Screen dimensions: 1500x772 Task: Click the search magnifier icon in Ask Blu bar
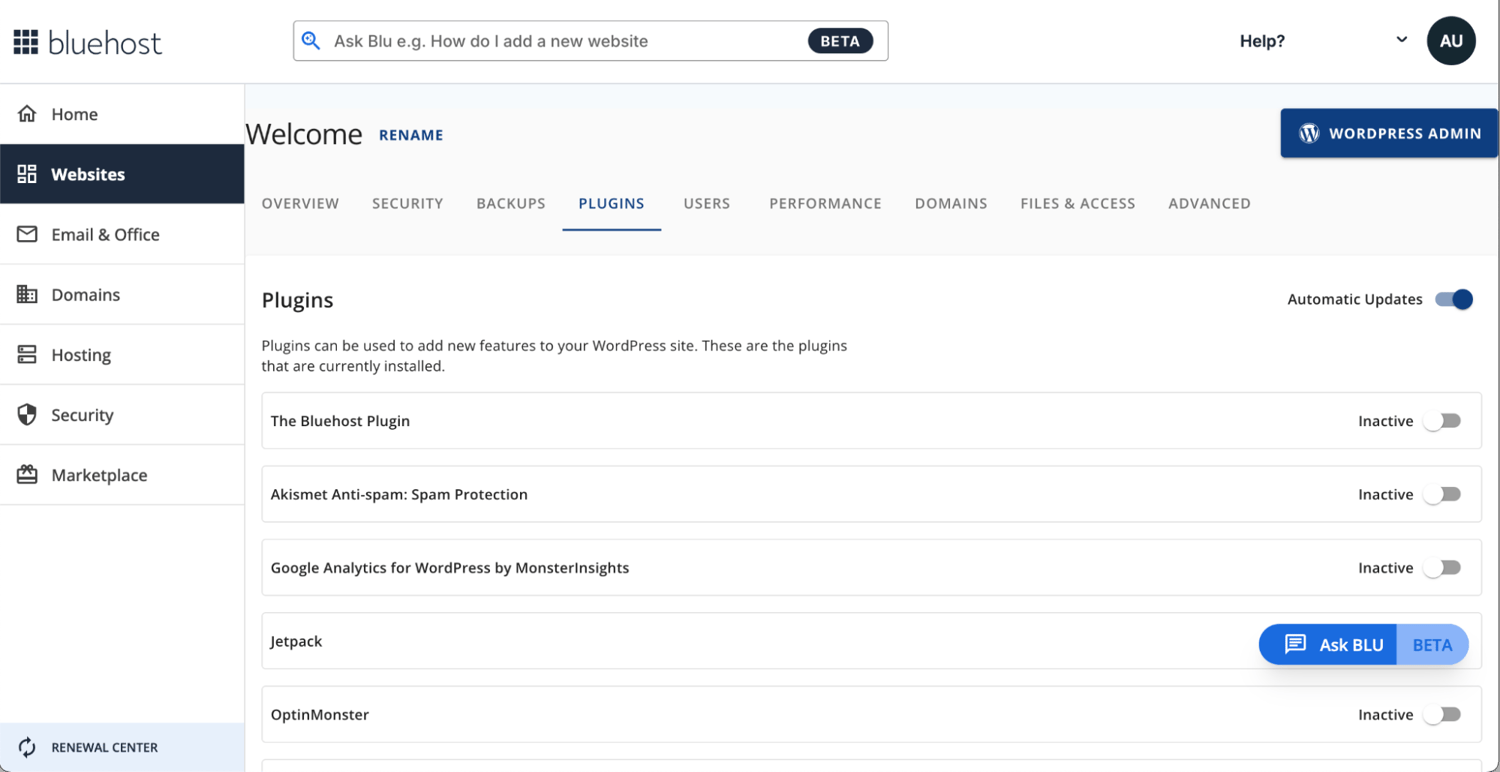311,41
